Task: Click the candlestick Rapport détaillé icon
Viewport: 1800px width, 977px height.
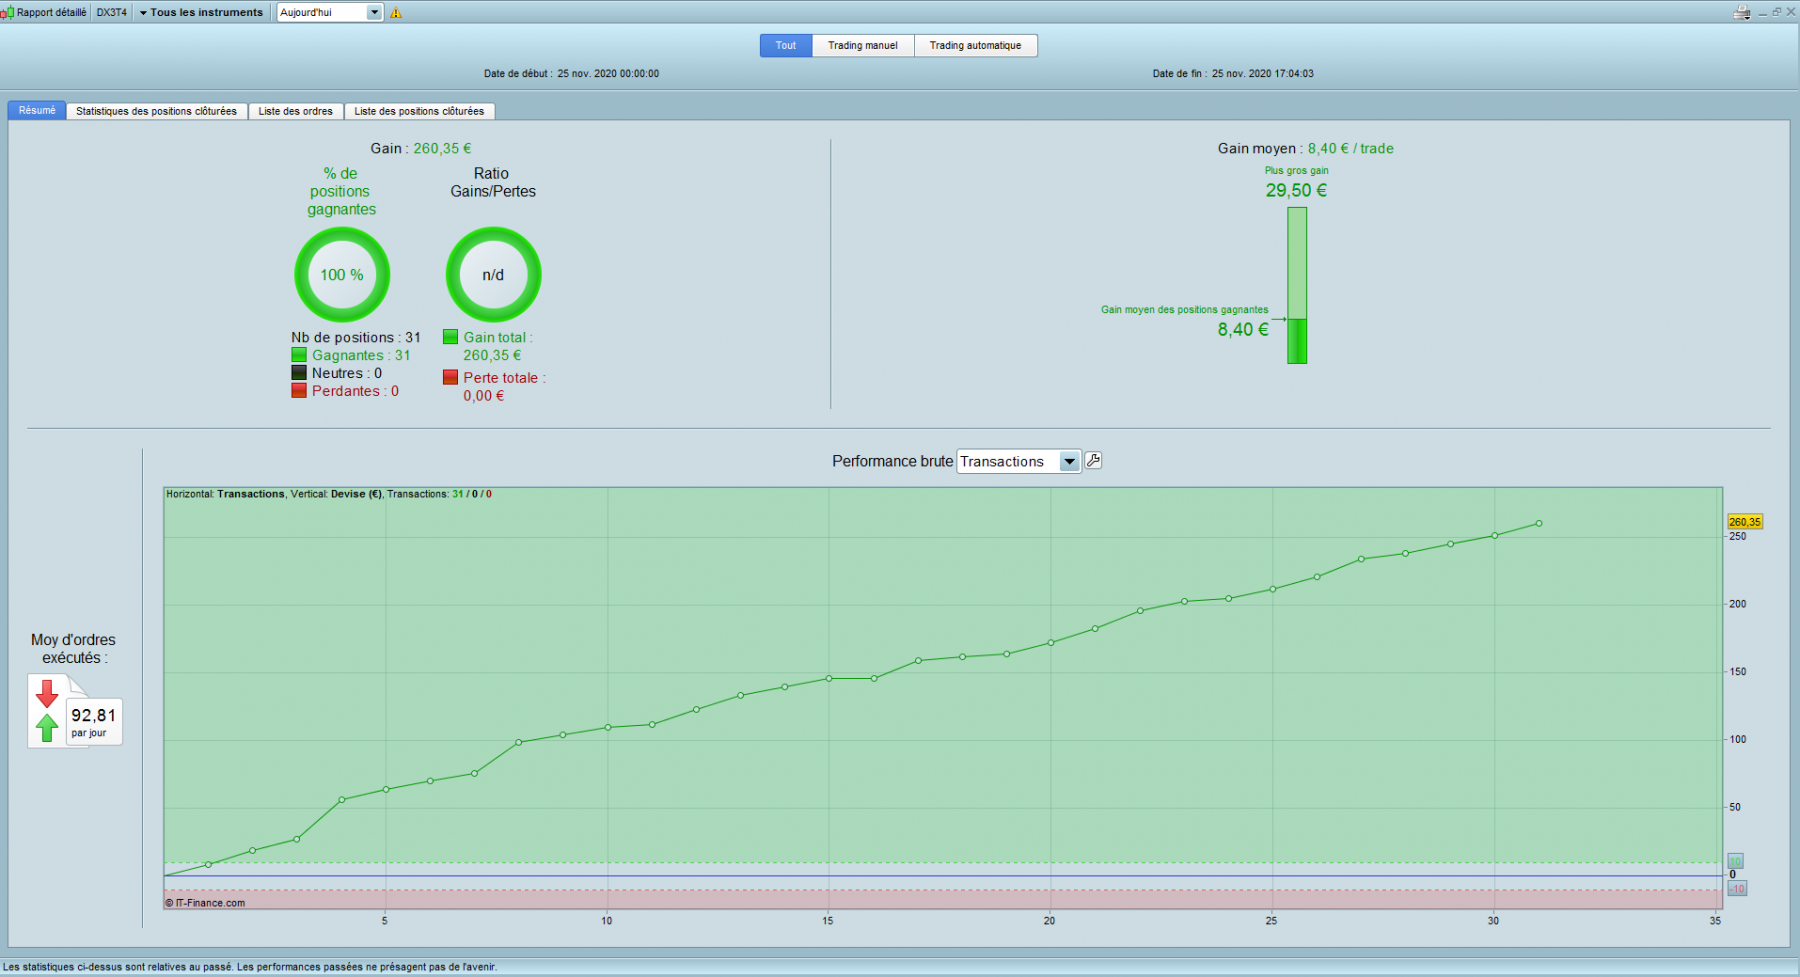Action: (x=7, y=13)
